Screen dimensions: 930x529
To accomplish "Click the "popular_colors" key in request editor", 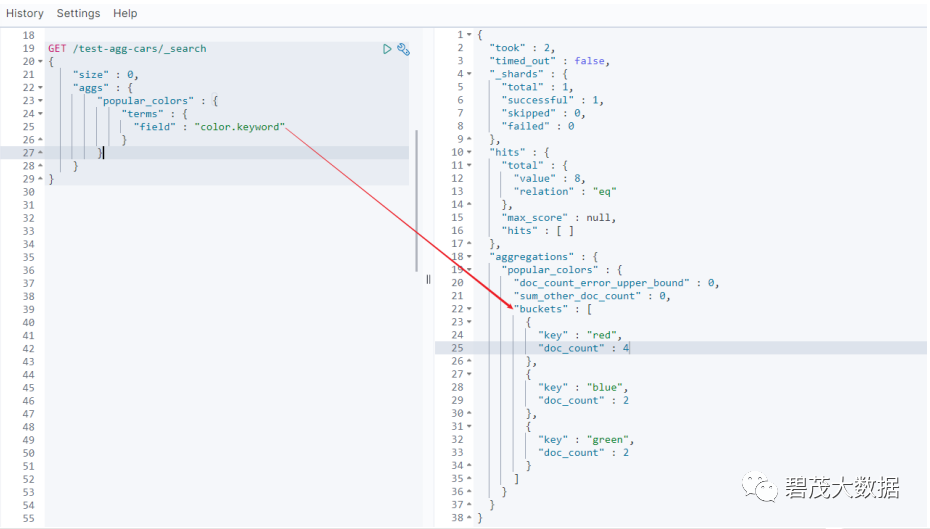I will [145, 101].
